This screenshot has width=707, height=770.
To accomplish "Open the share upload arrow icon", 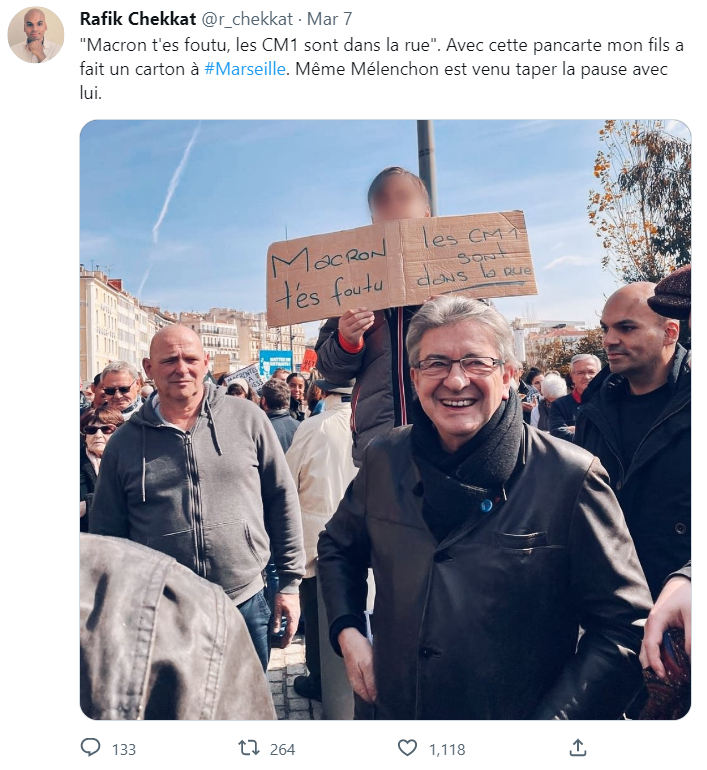I will pyautogui.click(x=578, y=747).
